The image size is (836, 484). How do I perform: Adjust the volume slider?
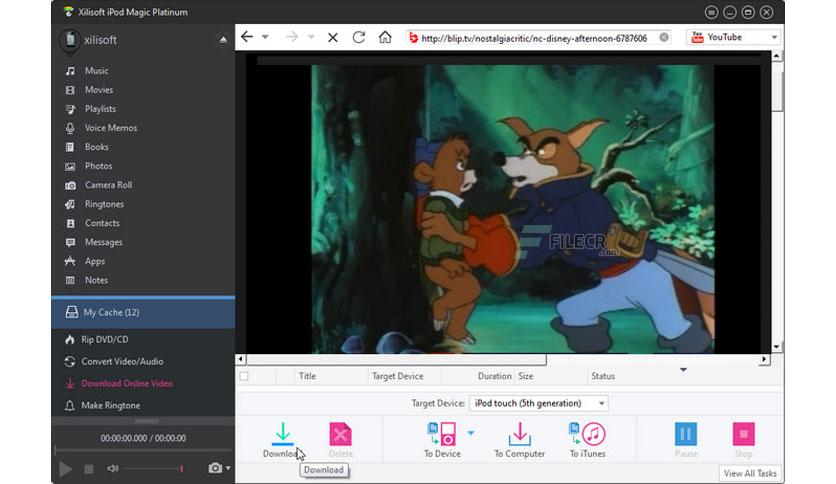[155, 469]
